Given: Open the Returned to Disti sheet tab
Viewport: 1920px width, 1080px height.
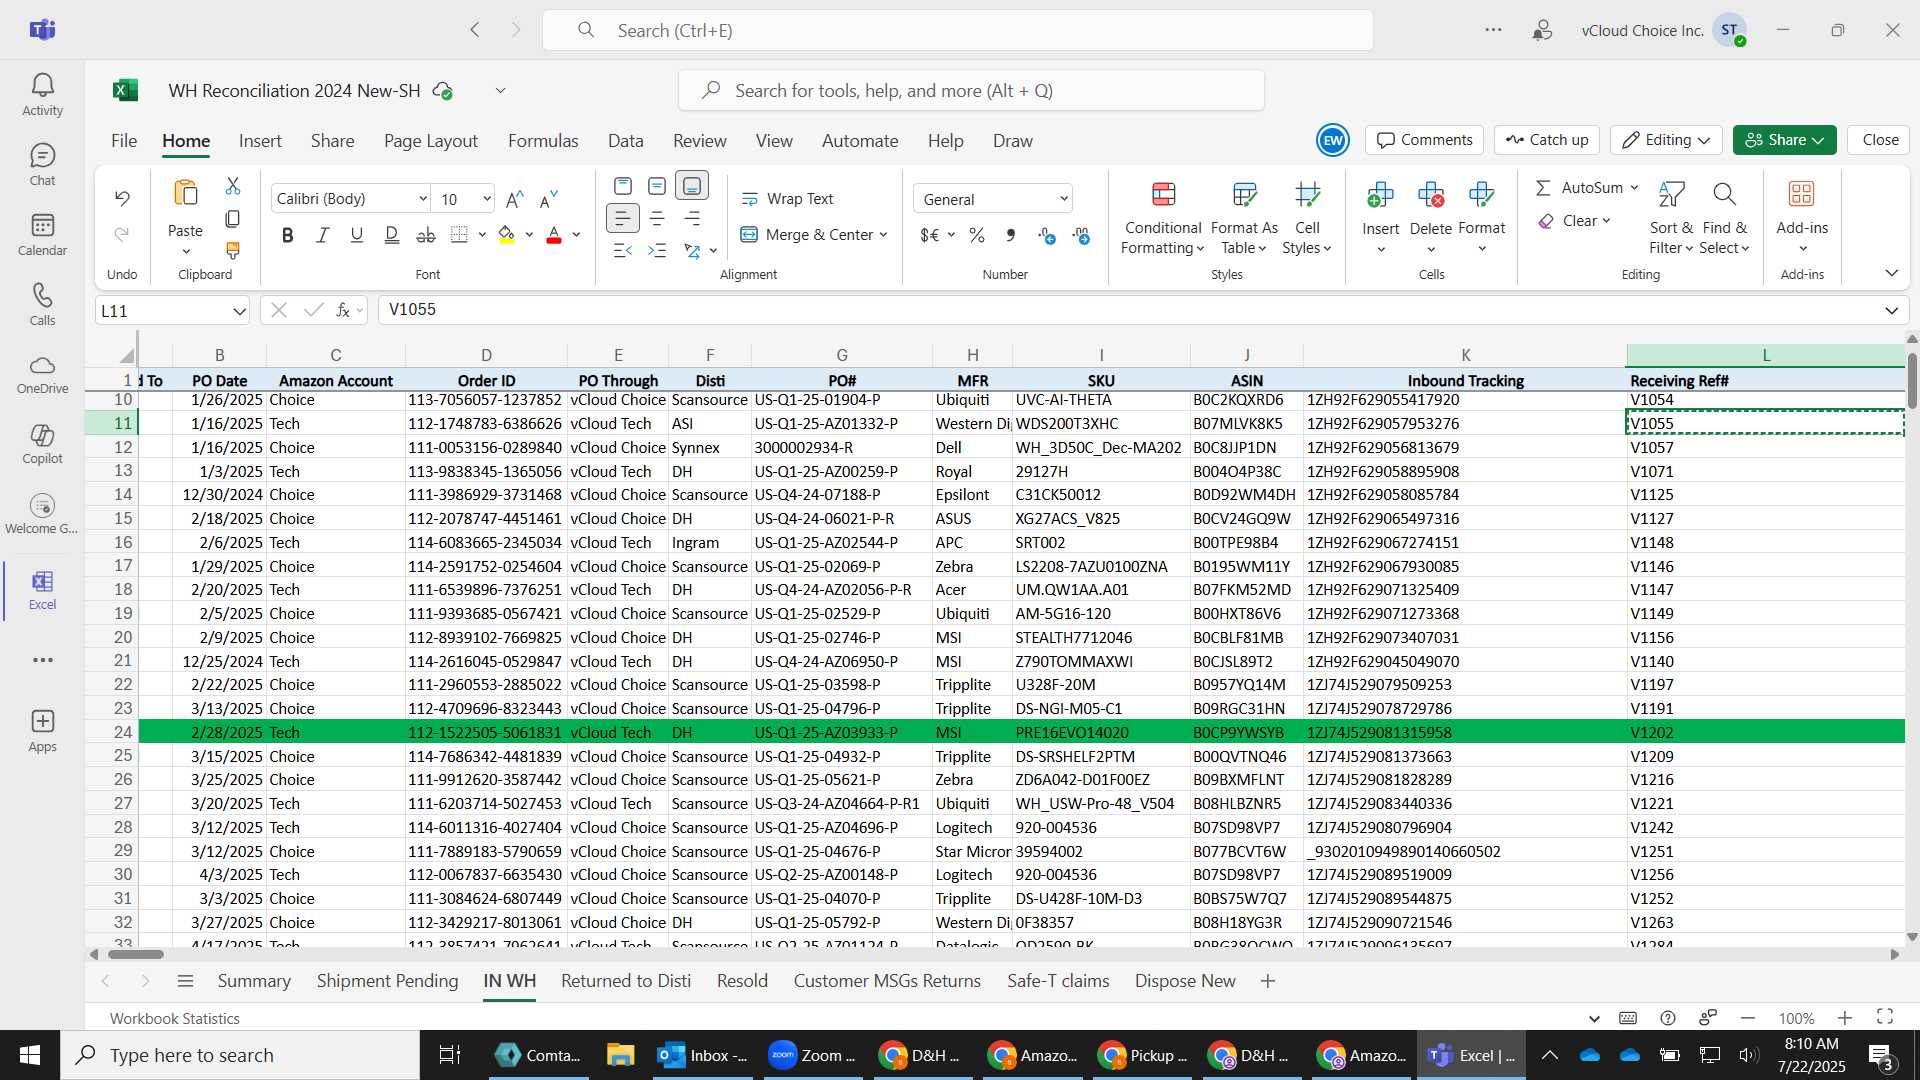Looking at the screenshot, I should pyautogui.click(x=626, y=981).
